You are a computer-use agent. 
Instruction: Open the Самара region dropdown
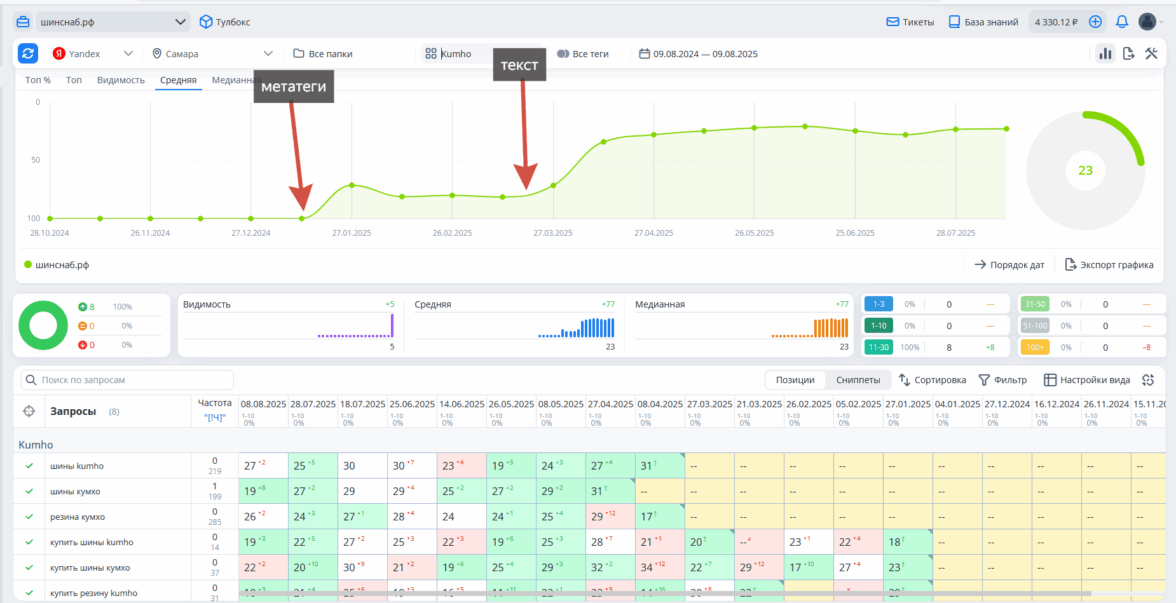(x=212, y=54)
